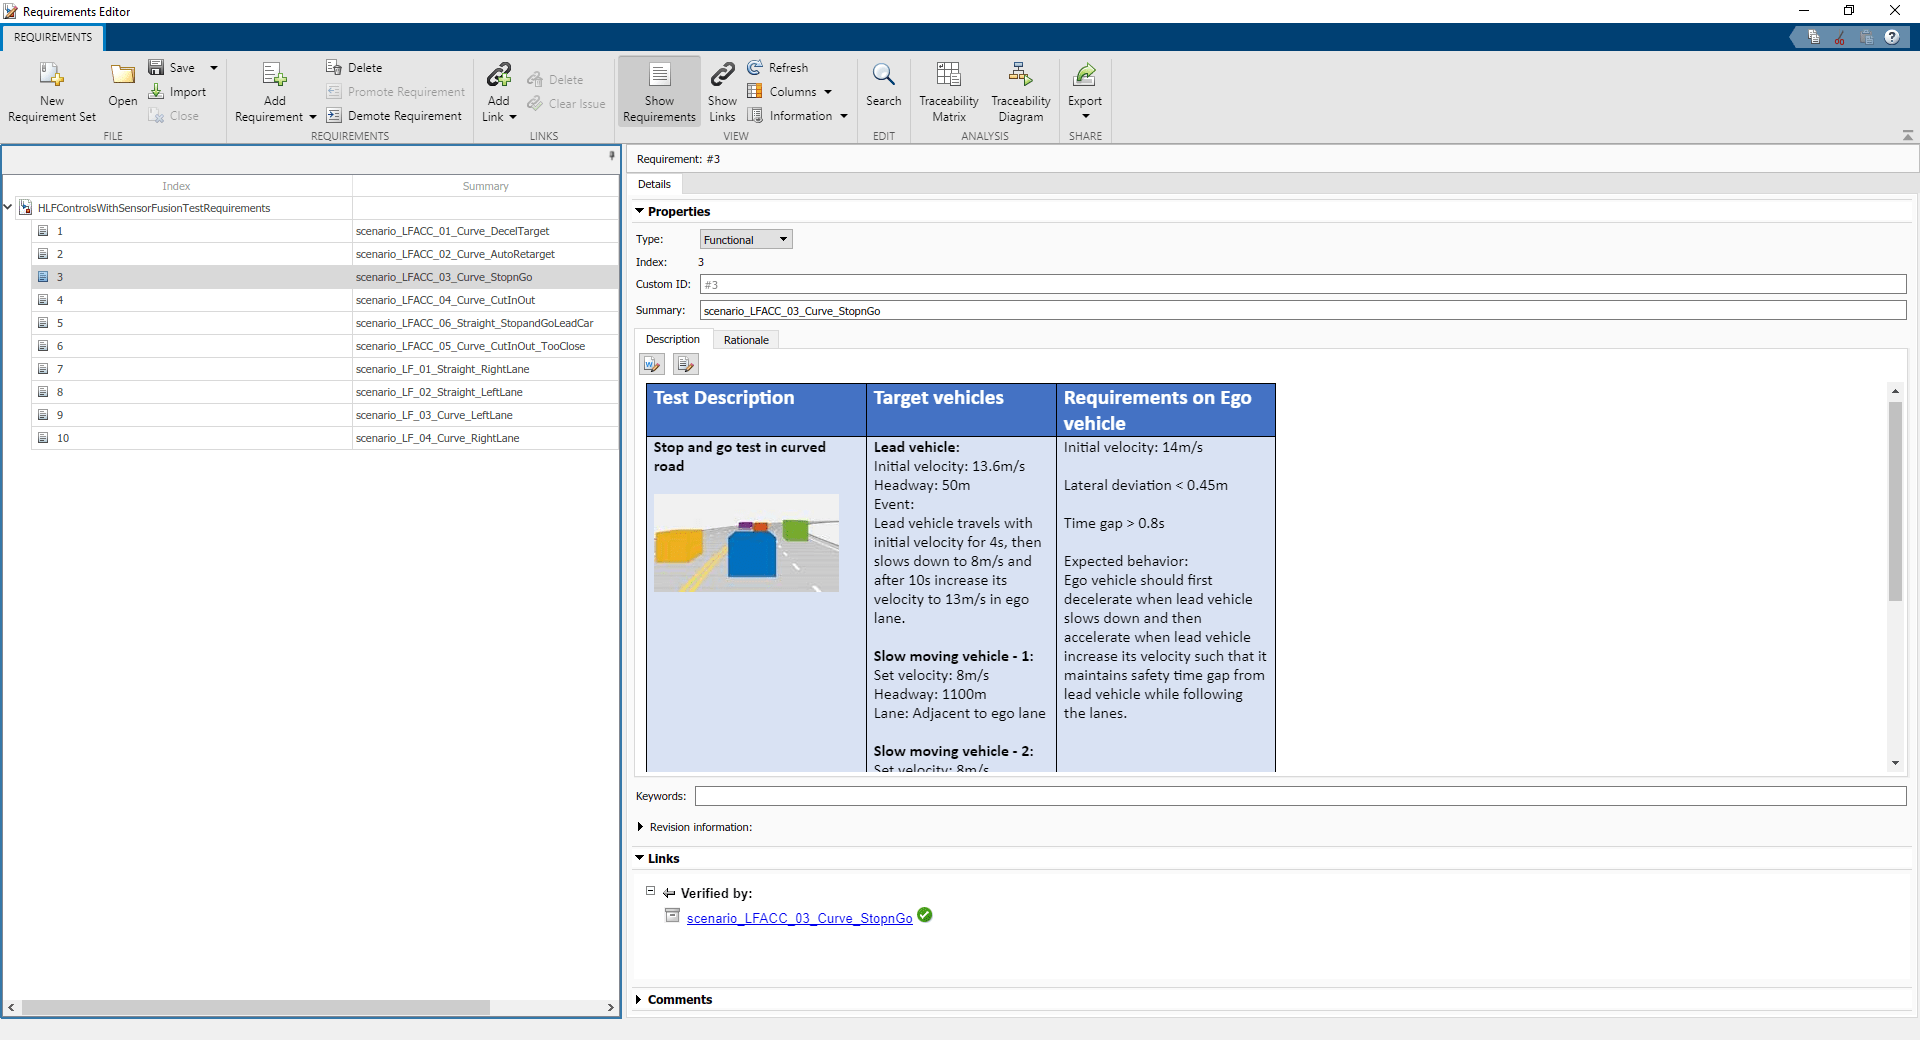Toggle the Show Links view
The image size is (1920, 1040).
722,76
